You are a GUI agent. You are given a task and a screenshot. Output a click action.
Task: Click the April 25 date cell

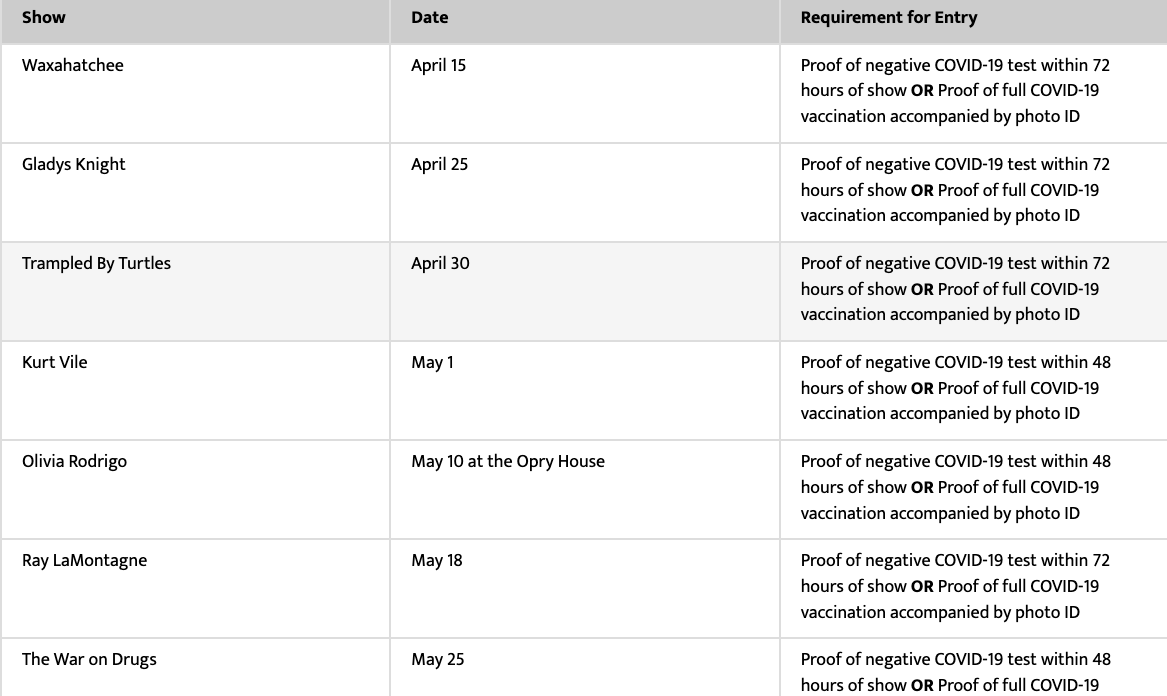click(x=584, y=192)
